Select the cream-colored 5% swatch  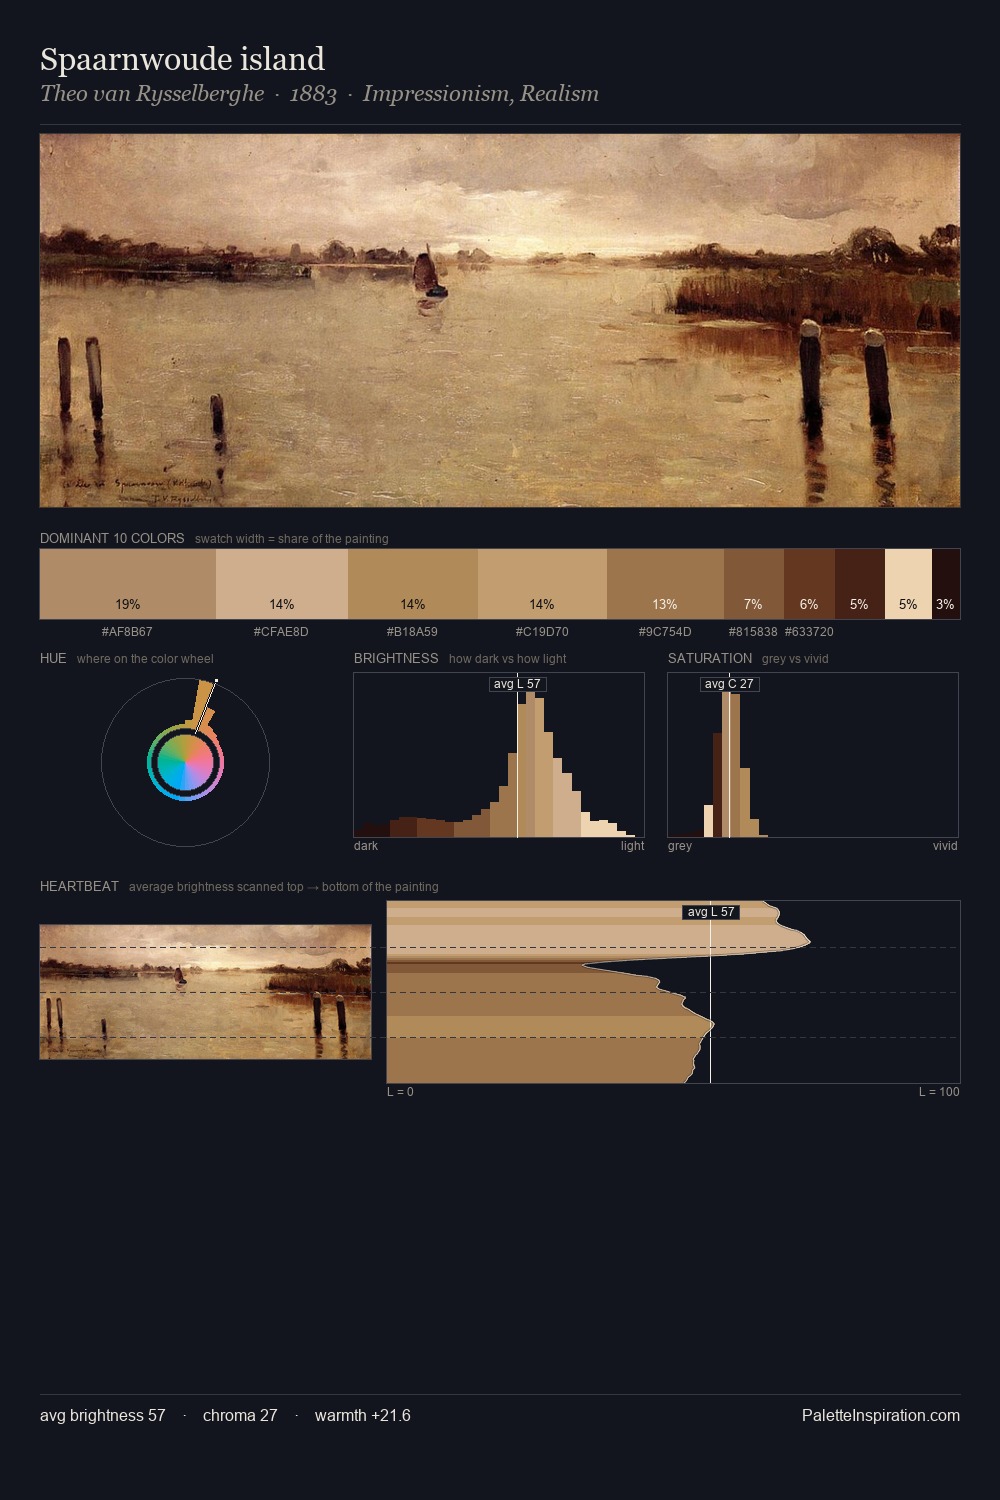click(x=908, y=584)
